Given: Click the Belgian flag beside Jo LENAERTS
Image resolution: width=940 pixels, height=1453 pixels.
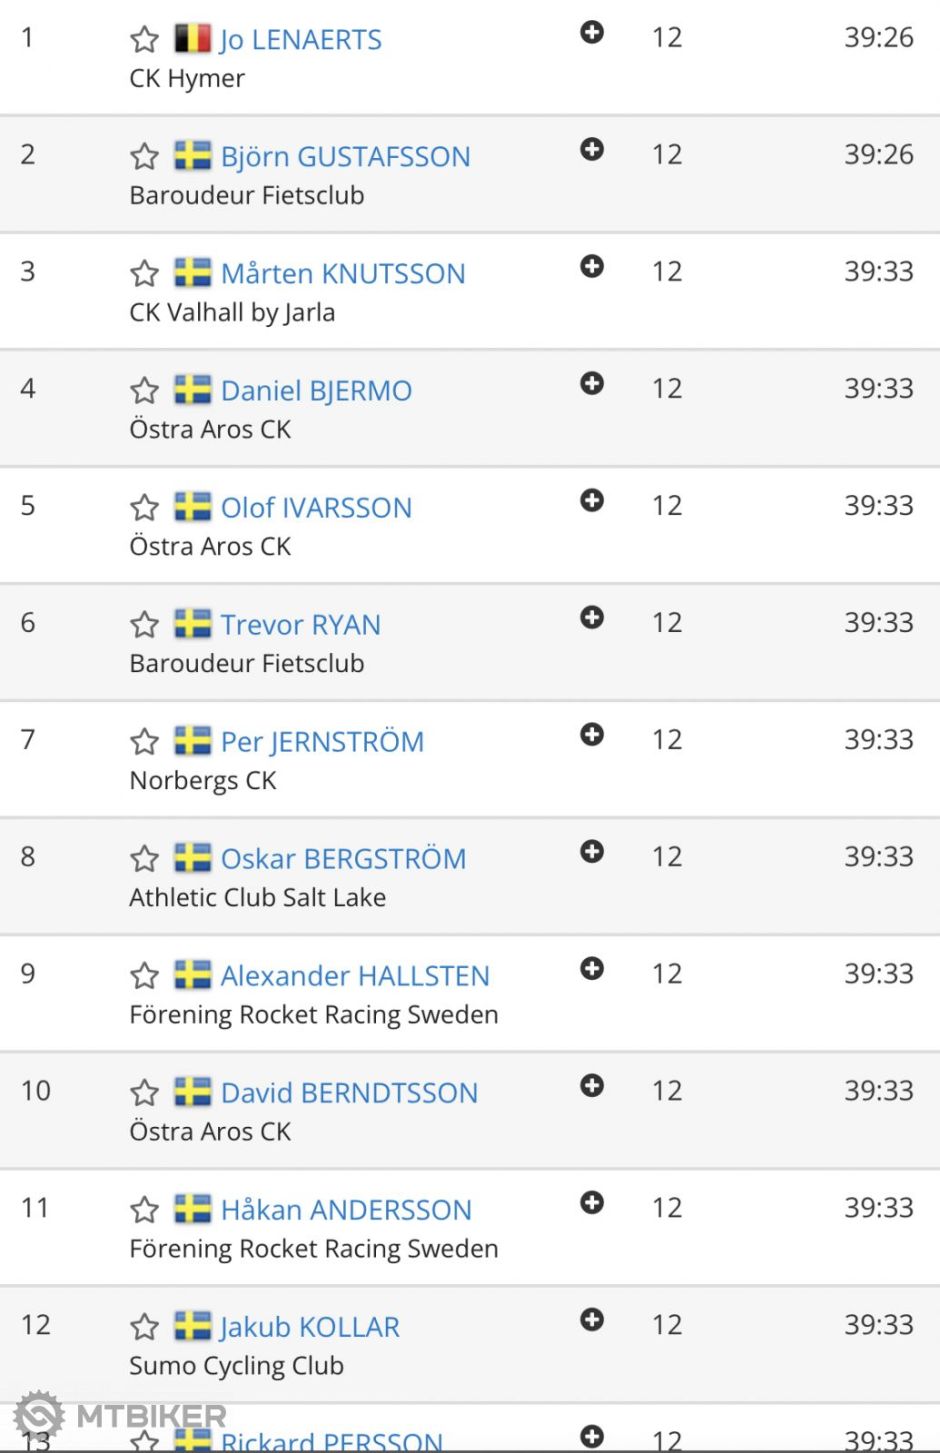Looking at the screenshot, I should pyautogui.click(x=192, y=39).
